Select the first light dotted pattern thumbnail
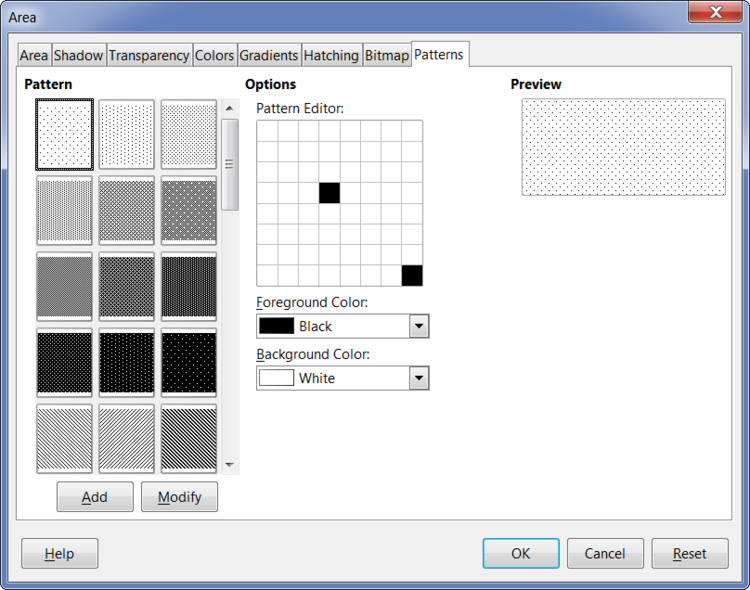Screen dimensions: 750x590 64,134
